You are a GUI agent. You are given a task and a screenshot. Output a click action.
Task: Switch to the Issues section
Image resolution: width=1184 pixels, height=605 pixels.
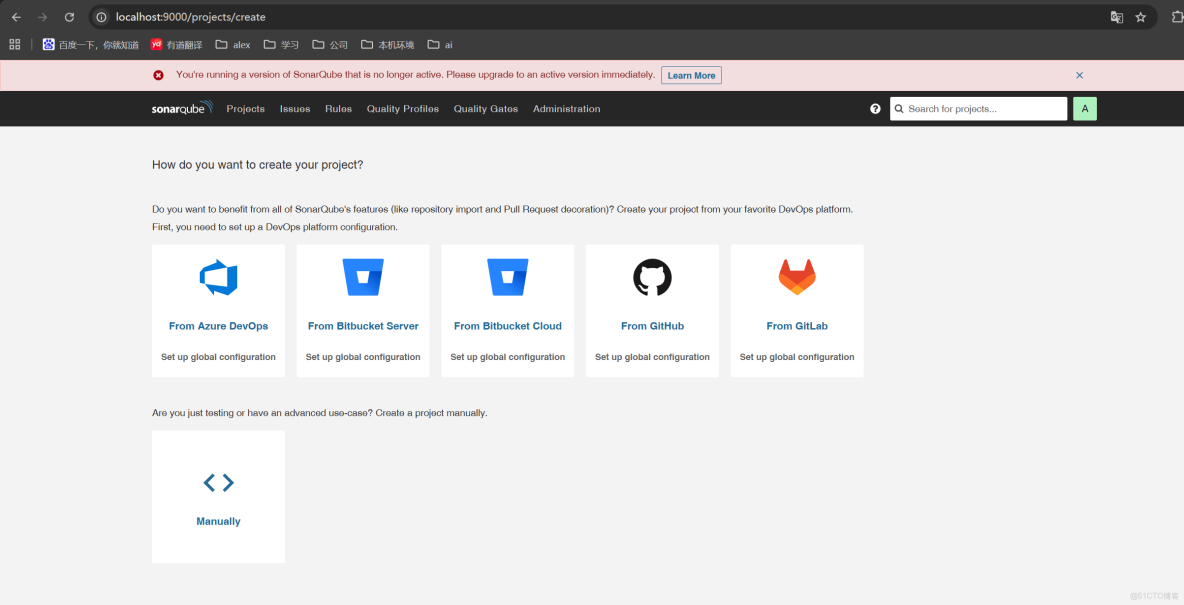pyautogui.click(x=295, y=109)
